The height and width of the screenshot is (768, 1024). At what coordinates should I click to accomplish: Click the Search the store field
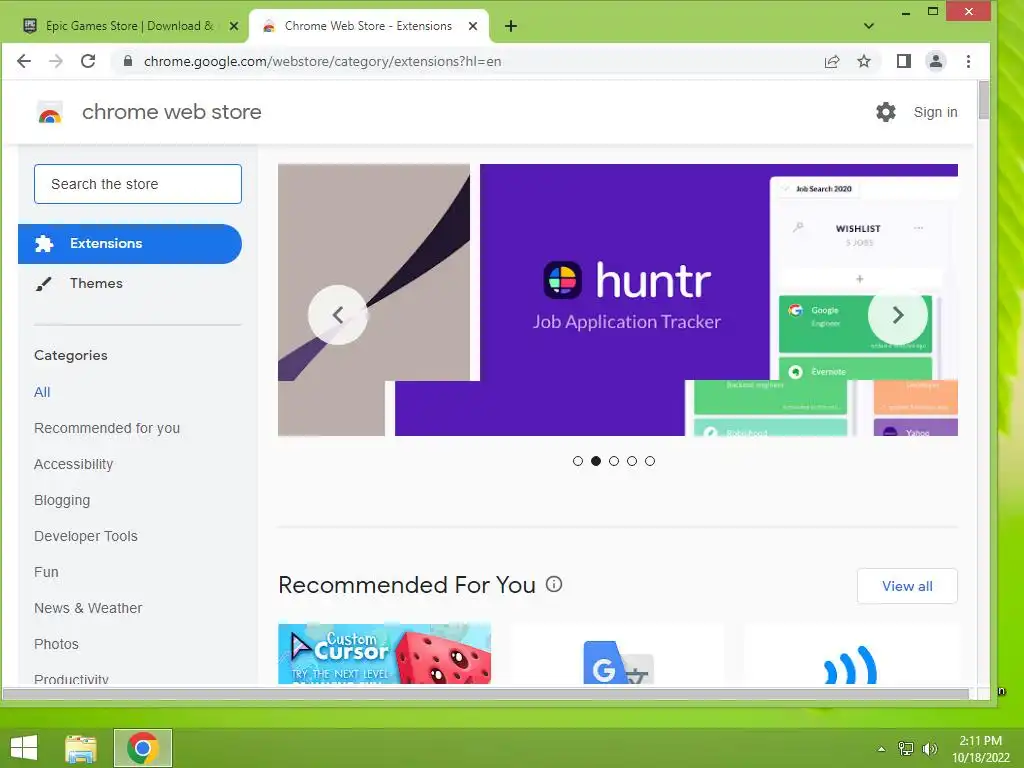[138, 184]
